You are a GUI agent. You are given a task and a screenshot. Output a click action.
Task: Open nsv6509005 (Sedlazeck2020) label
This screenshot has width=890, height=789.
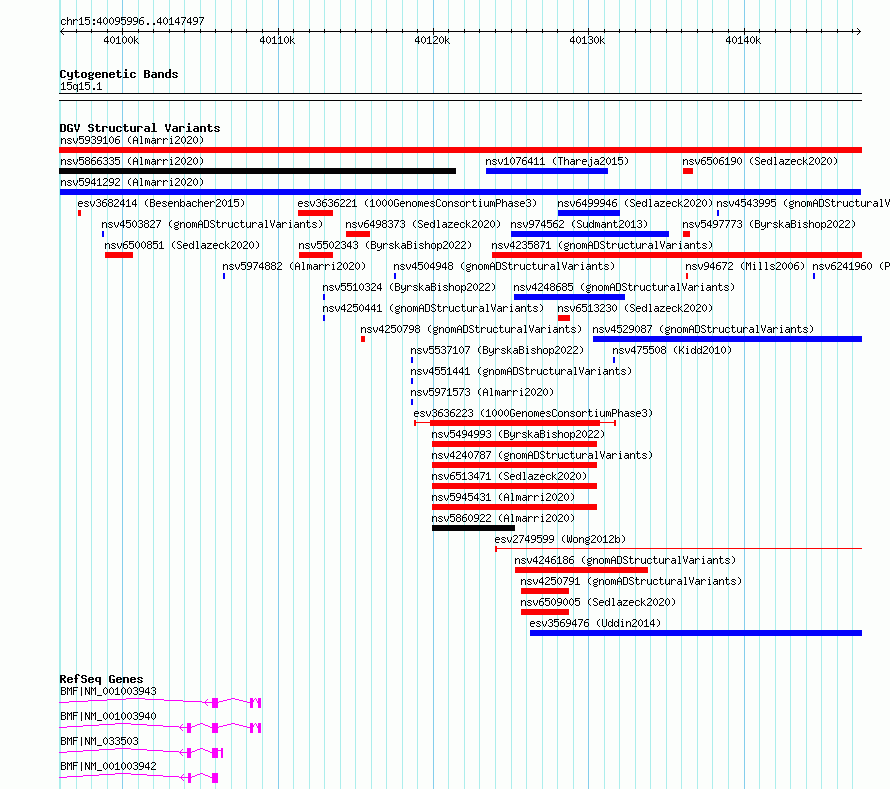[x=598, y=602]
